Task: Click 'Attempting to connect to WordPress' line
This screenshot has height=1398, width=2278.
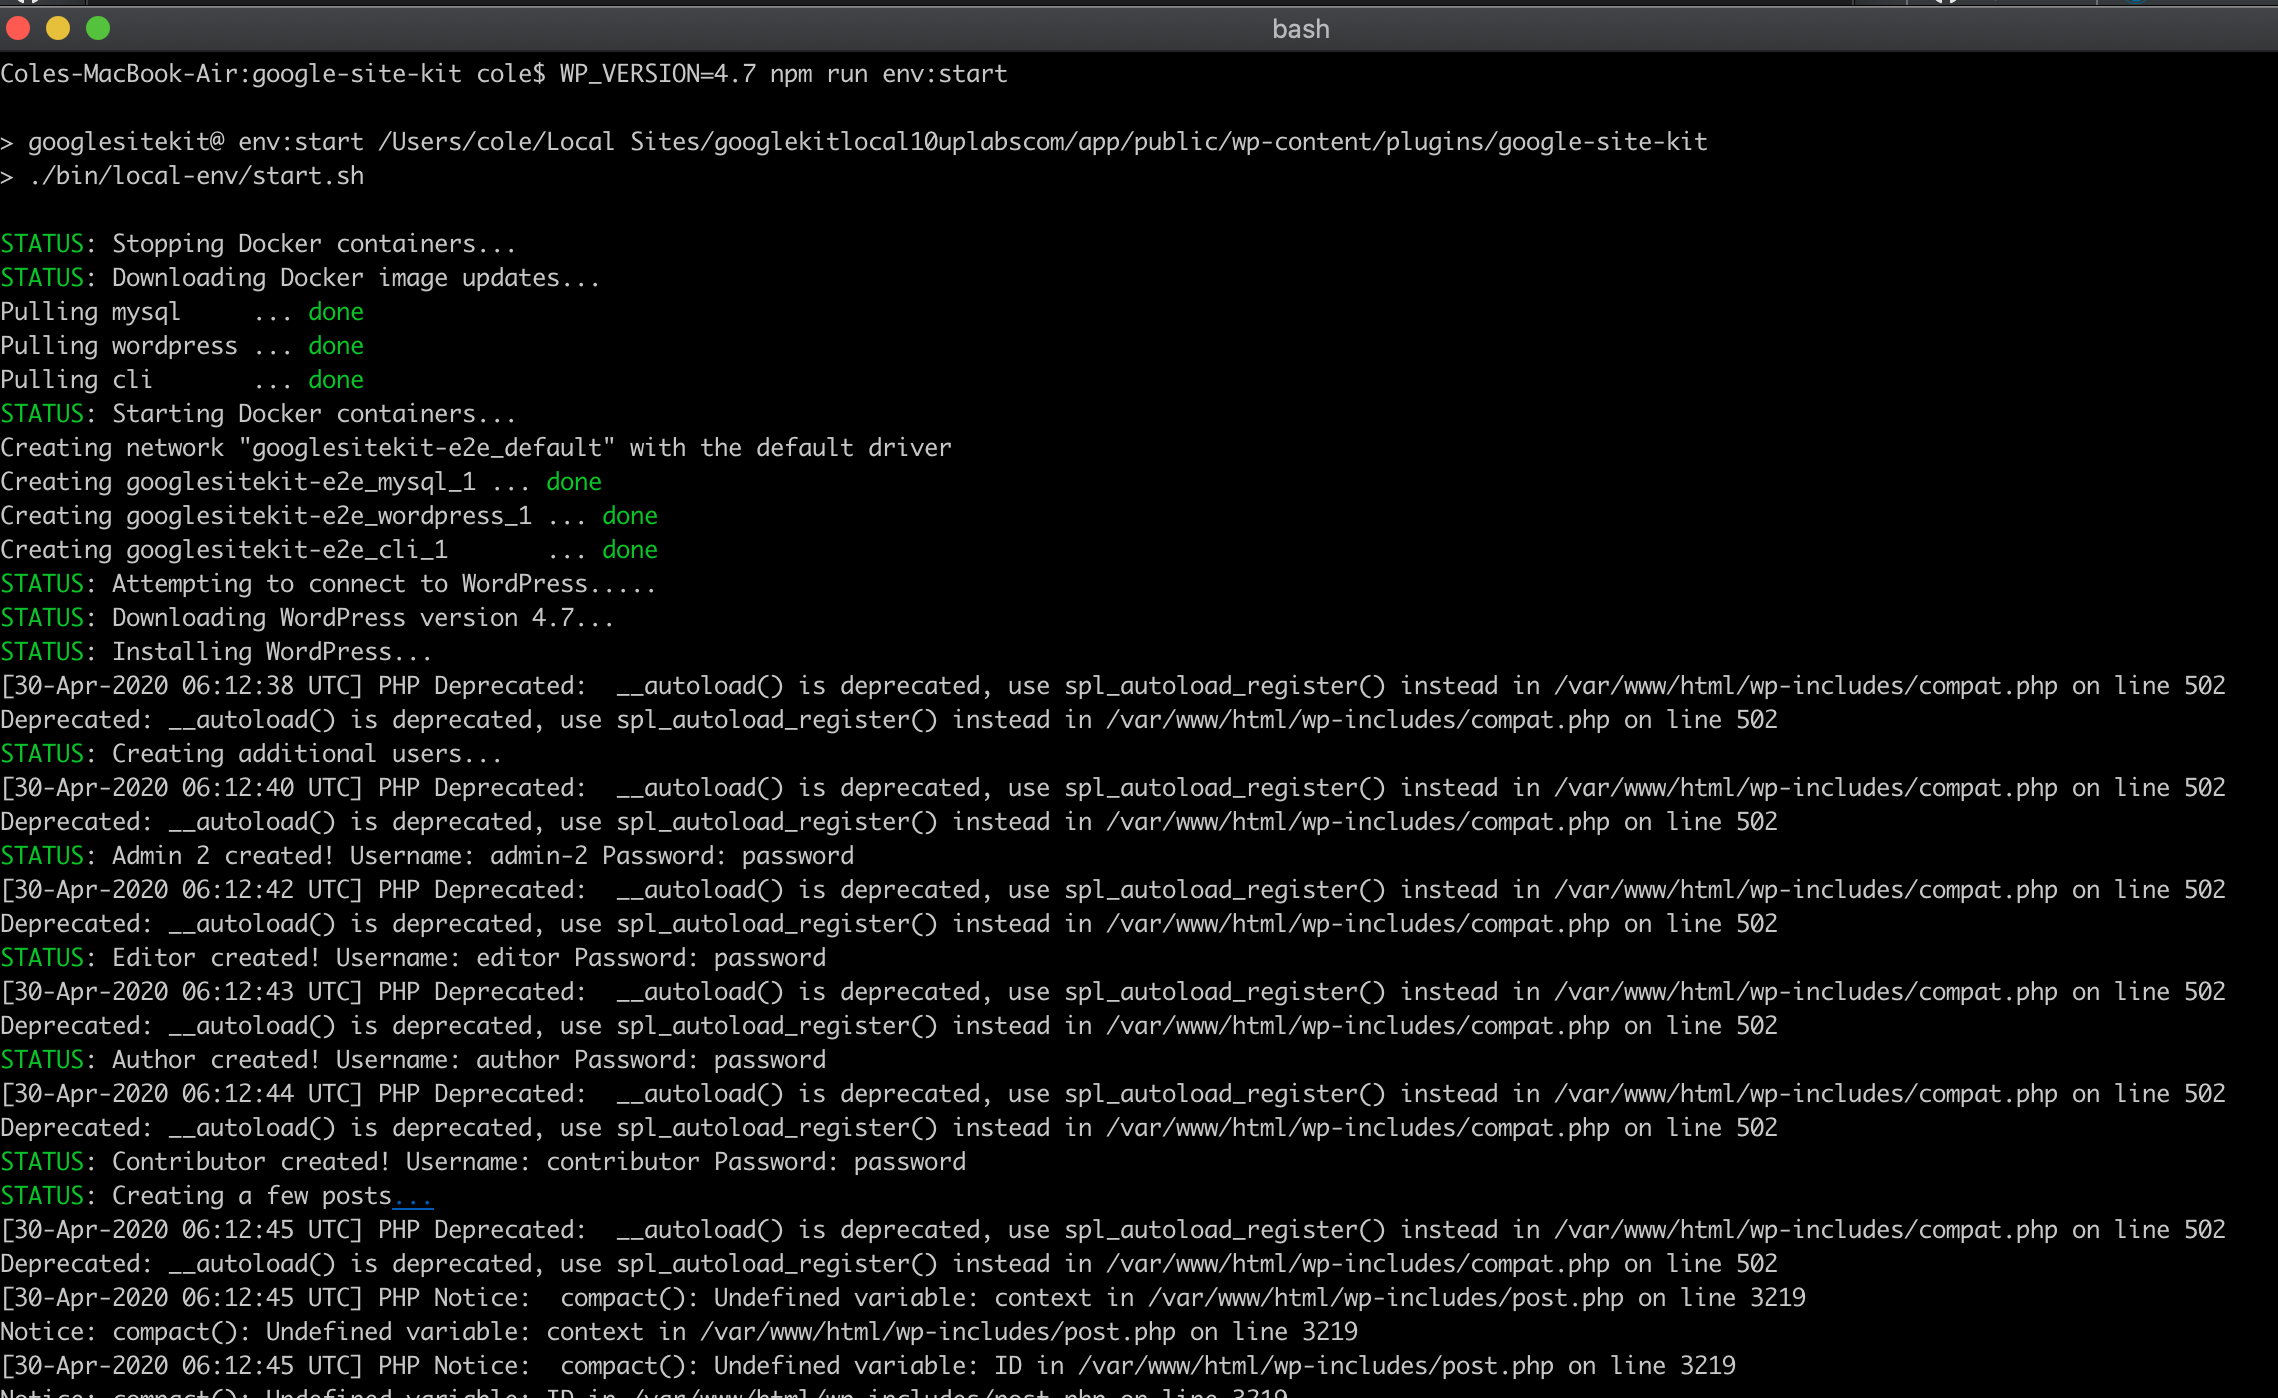Action: (x=328, y=584)
